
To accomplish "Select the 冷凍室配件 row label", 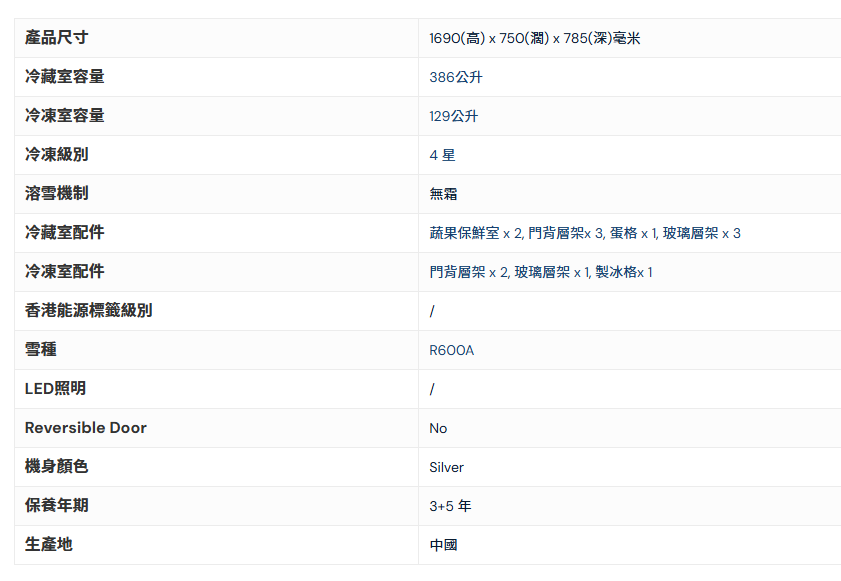I will click(x=64, y=272).
